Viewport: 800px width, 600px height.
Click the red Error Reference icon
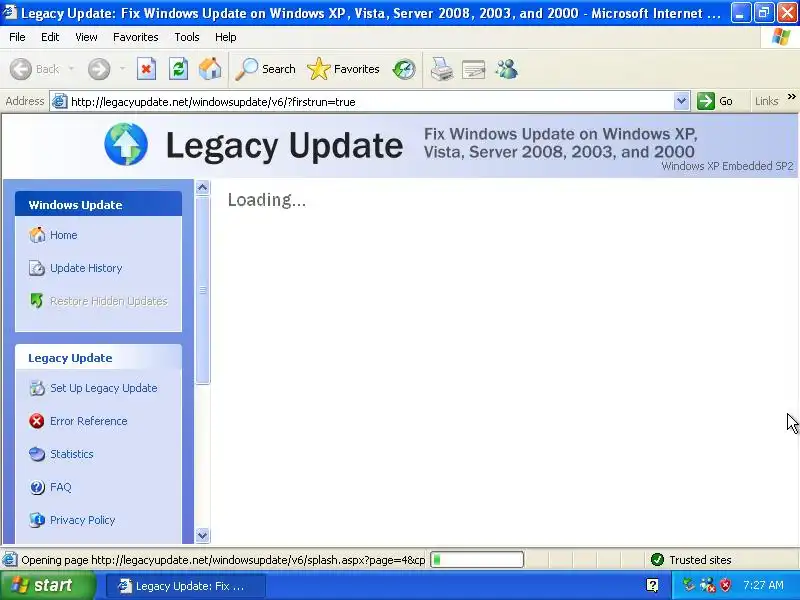pyautogui.click(x=37, y=421)
